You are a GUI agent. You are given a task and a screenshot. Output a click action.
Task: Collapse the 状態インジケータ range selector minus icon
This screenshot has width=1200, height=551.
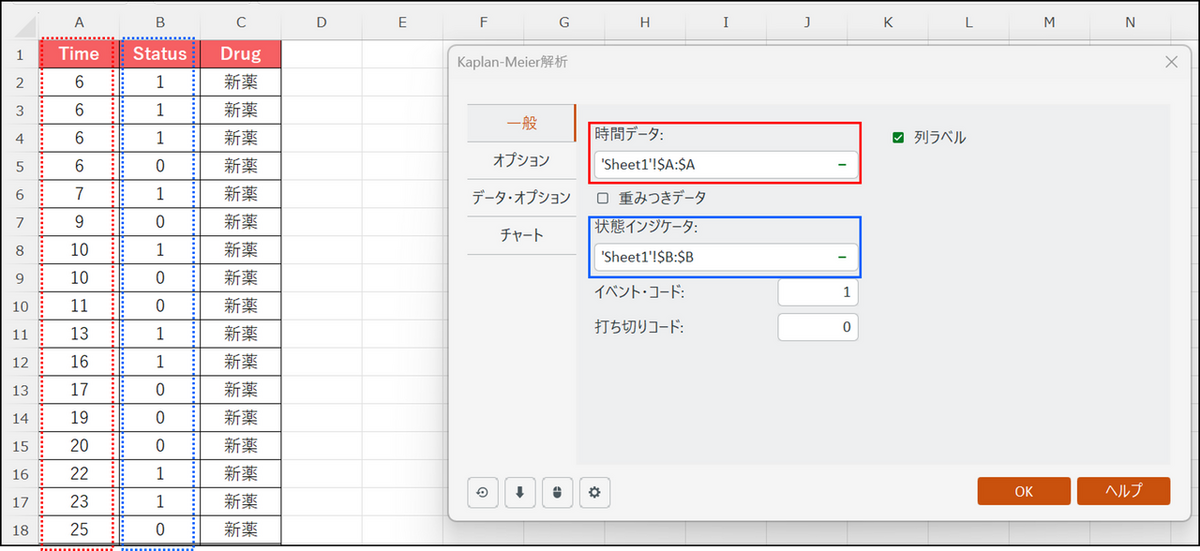click(x=842, y=257)
